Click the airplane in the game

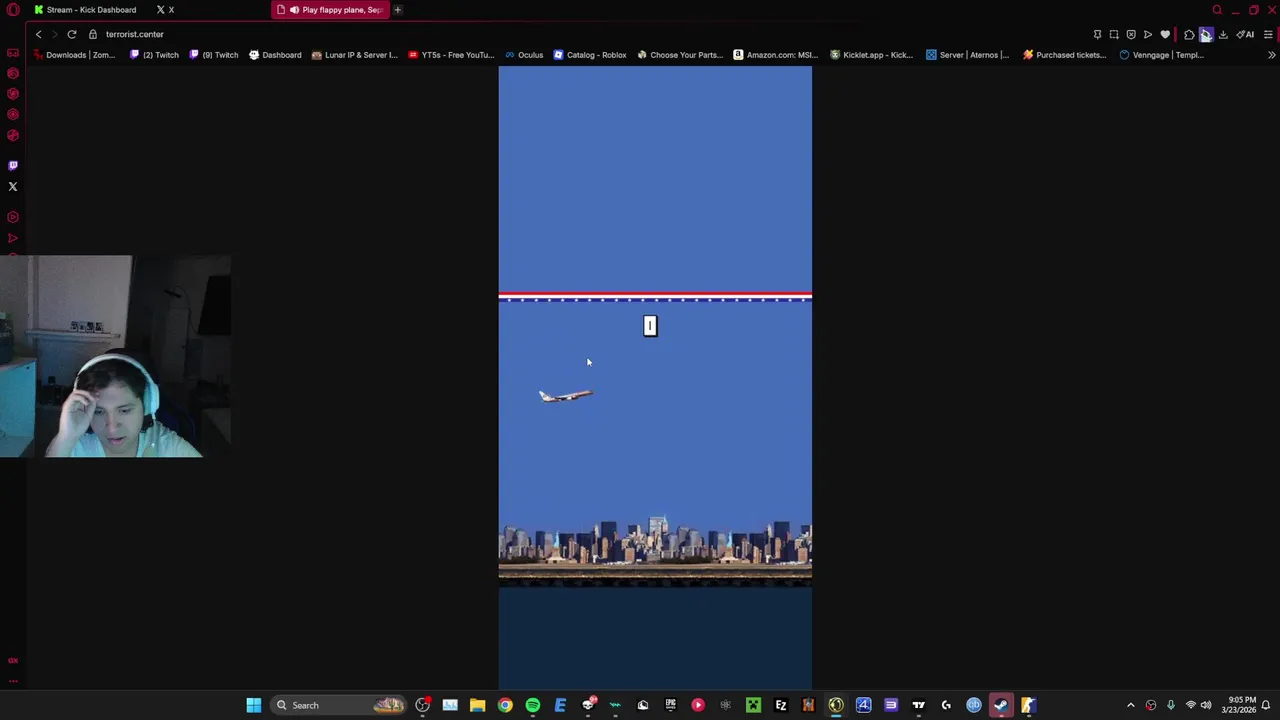pyautogui.click(x=565, y=396)
